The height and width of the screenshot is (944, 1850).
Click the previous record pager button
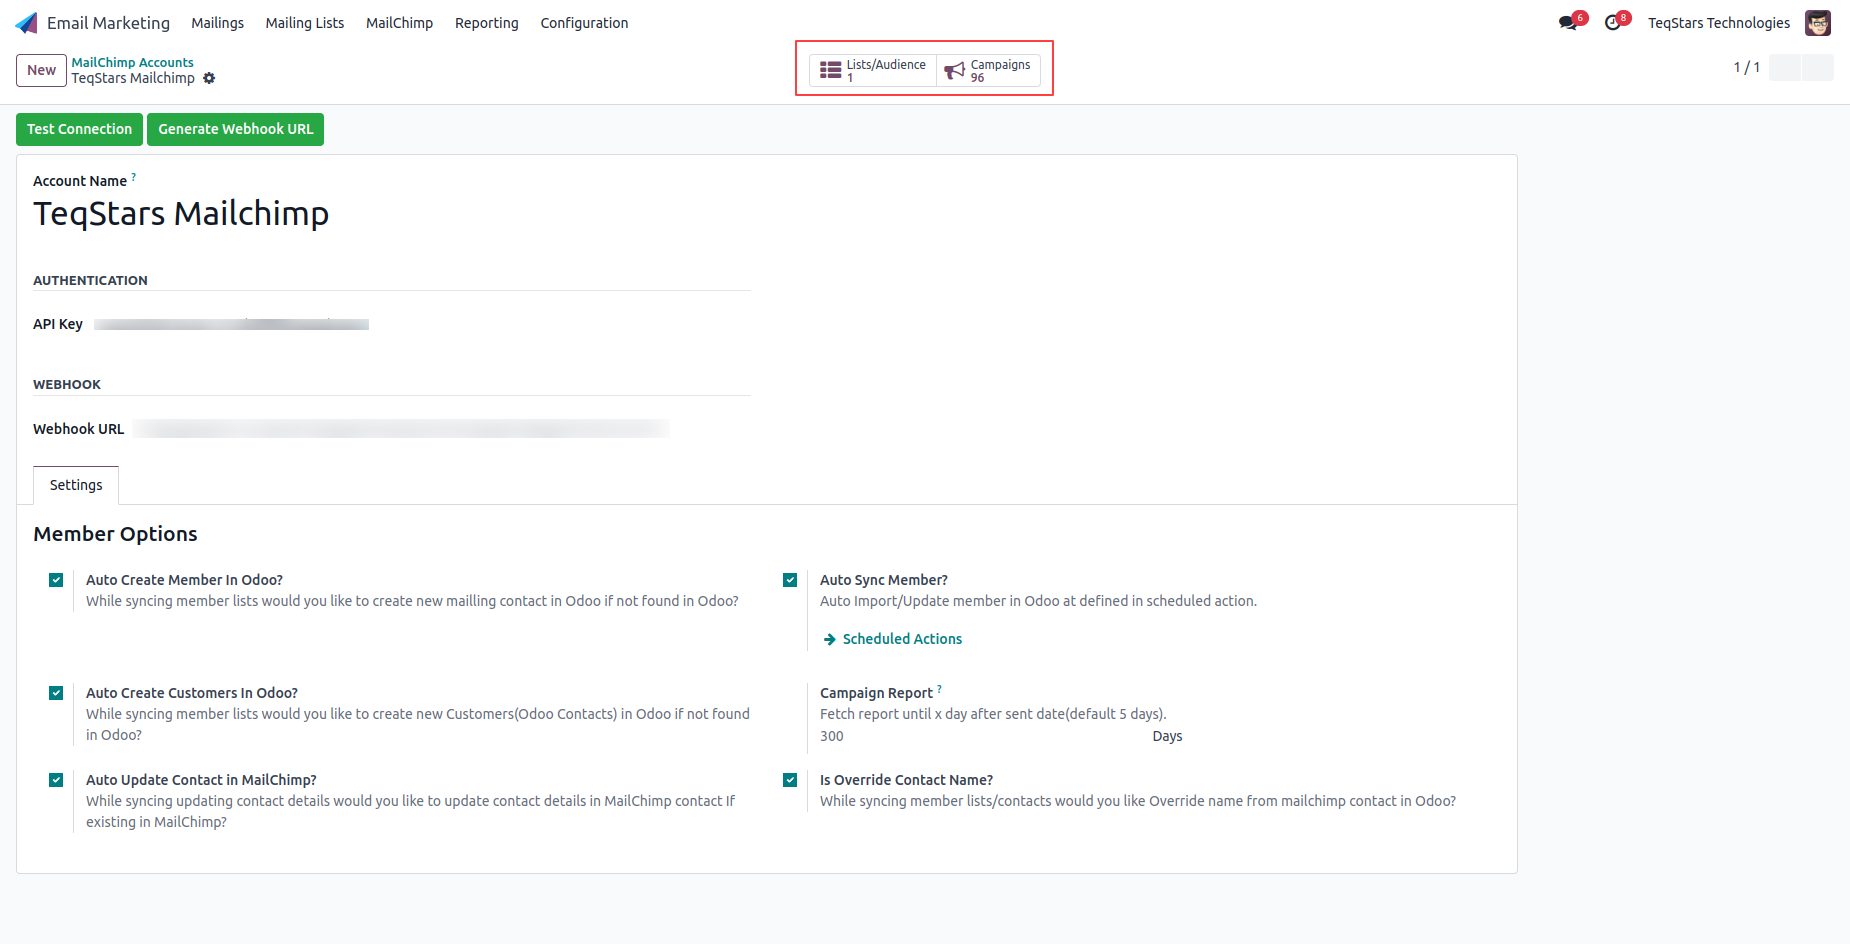point(1785,67)
